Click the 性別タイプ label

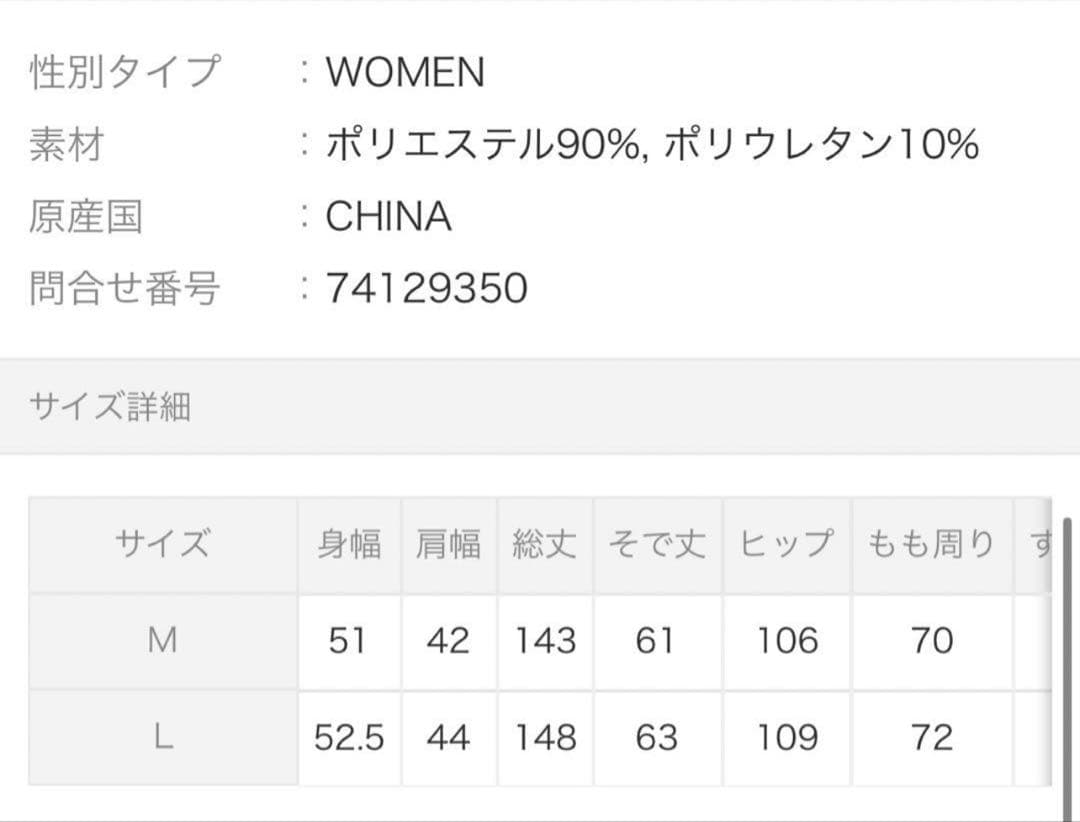coord(124,73)
